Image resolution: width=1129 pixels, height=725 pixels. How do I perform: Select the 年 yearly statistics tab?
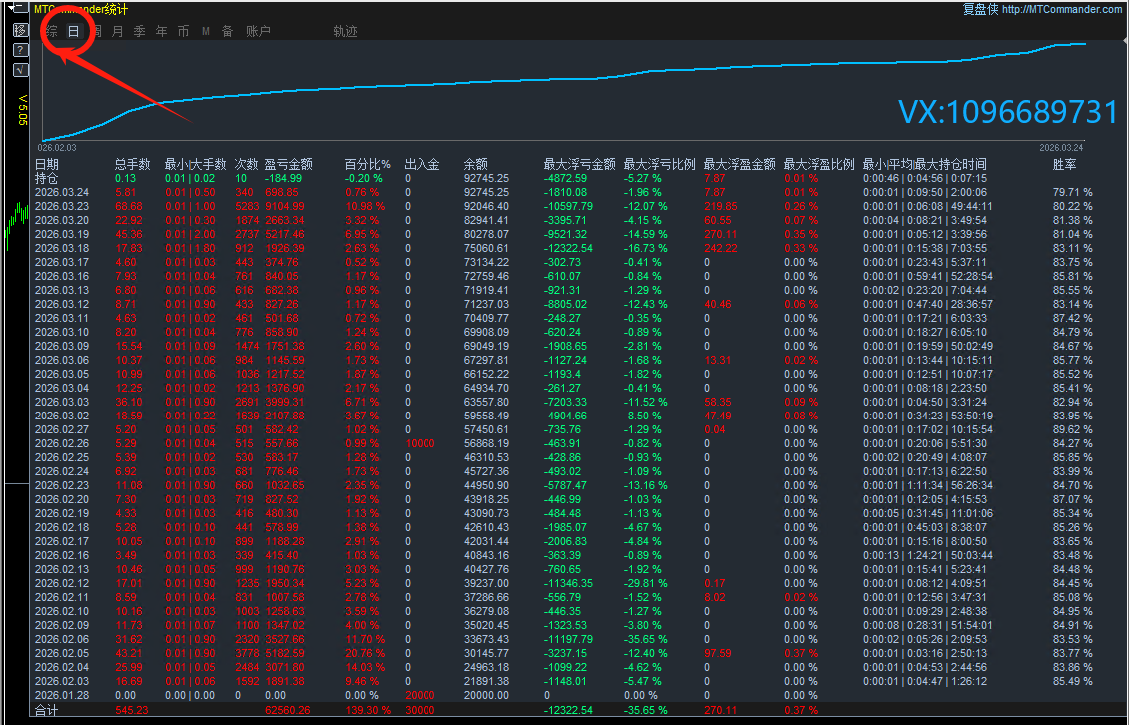(162, 31)
